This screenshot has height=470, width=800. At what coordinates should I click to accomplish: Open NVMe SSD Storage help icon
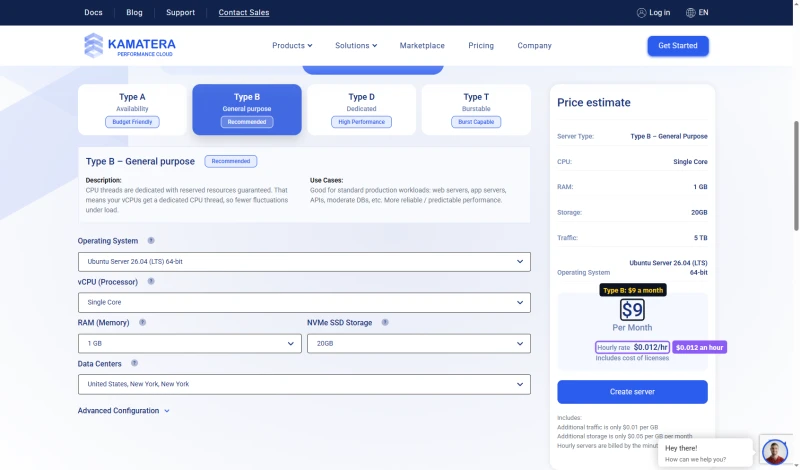click(385, 323)
